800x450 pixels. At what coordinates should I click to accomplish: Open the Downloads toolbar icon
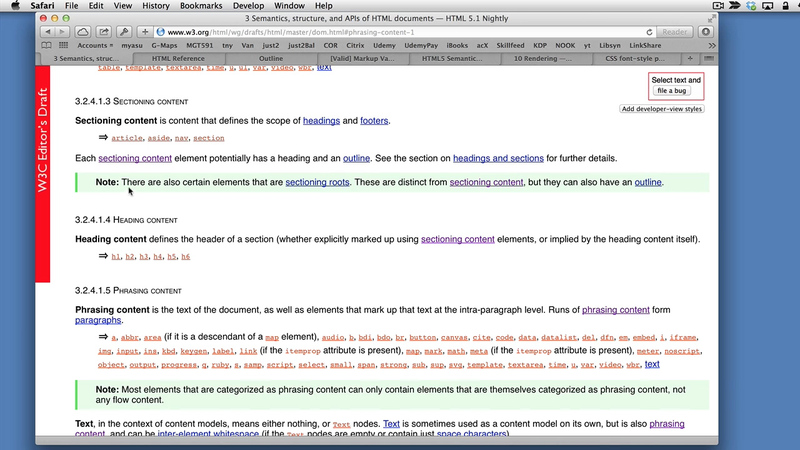706,32
